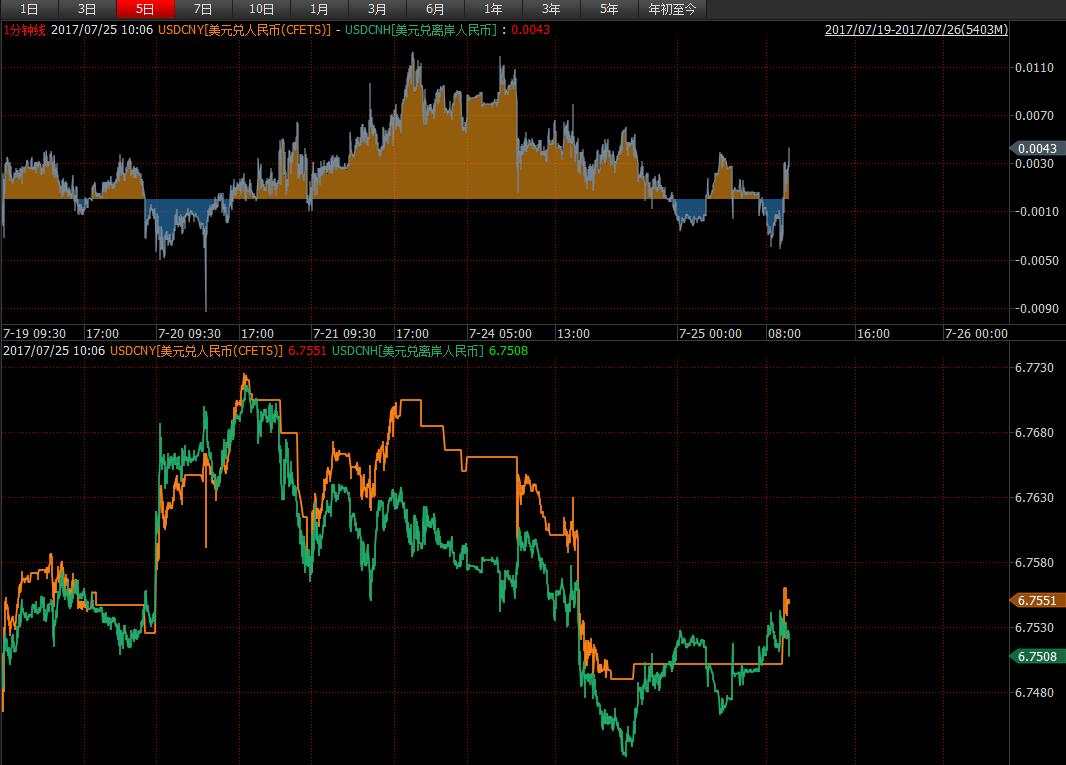Choose the 3年 range tab
Viewport: 1066px width, 765px height.
(551, 9)
